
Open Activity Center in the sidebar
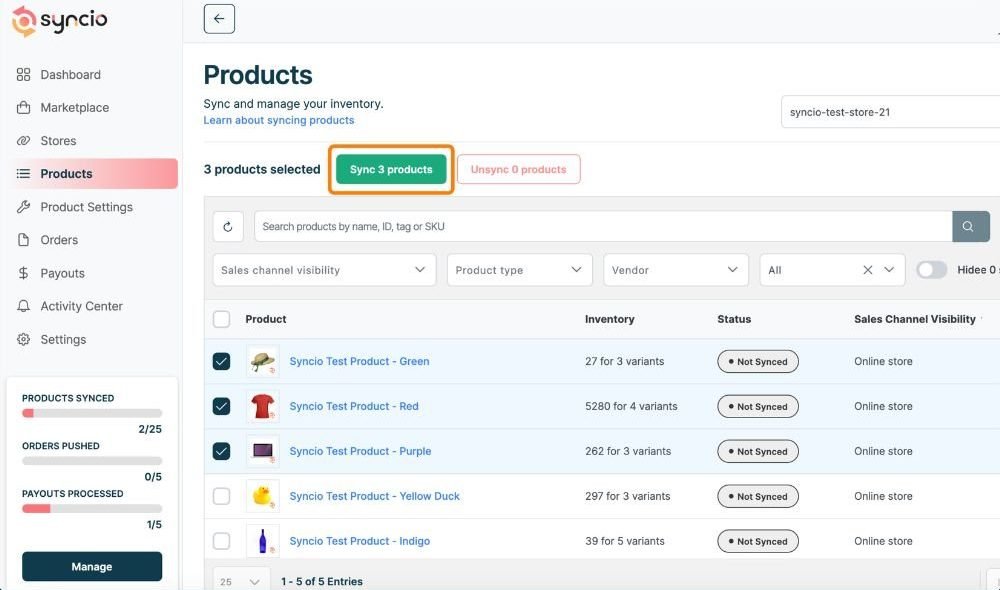coord(82,306)
